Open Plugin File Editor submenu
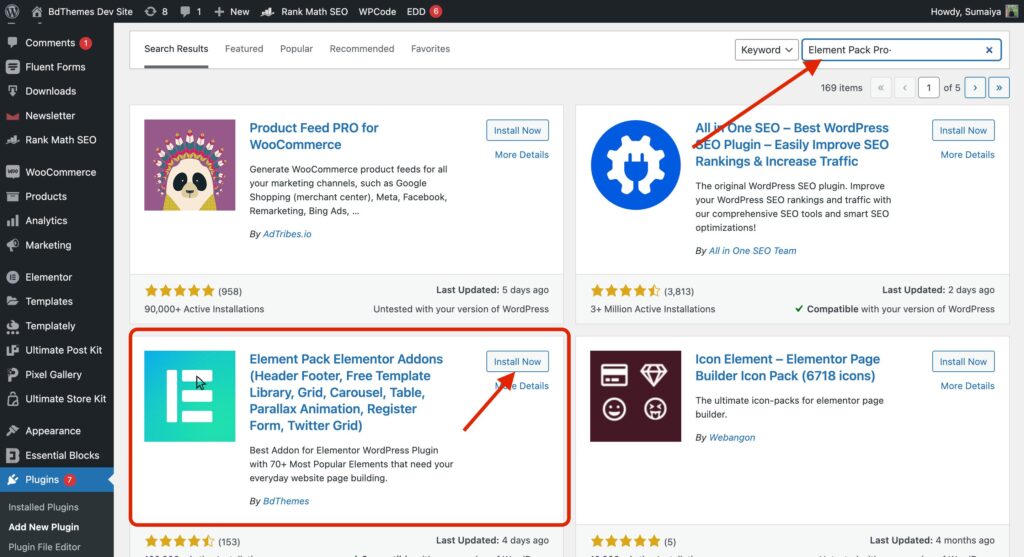Image resolution: width=1024 pixels, height=557 pixels. pyautogui.click(x=44, y=547)
